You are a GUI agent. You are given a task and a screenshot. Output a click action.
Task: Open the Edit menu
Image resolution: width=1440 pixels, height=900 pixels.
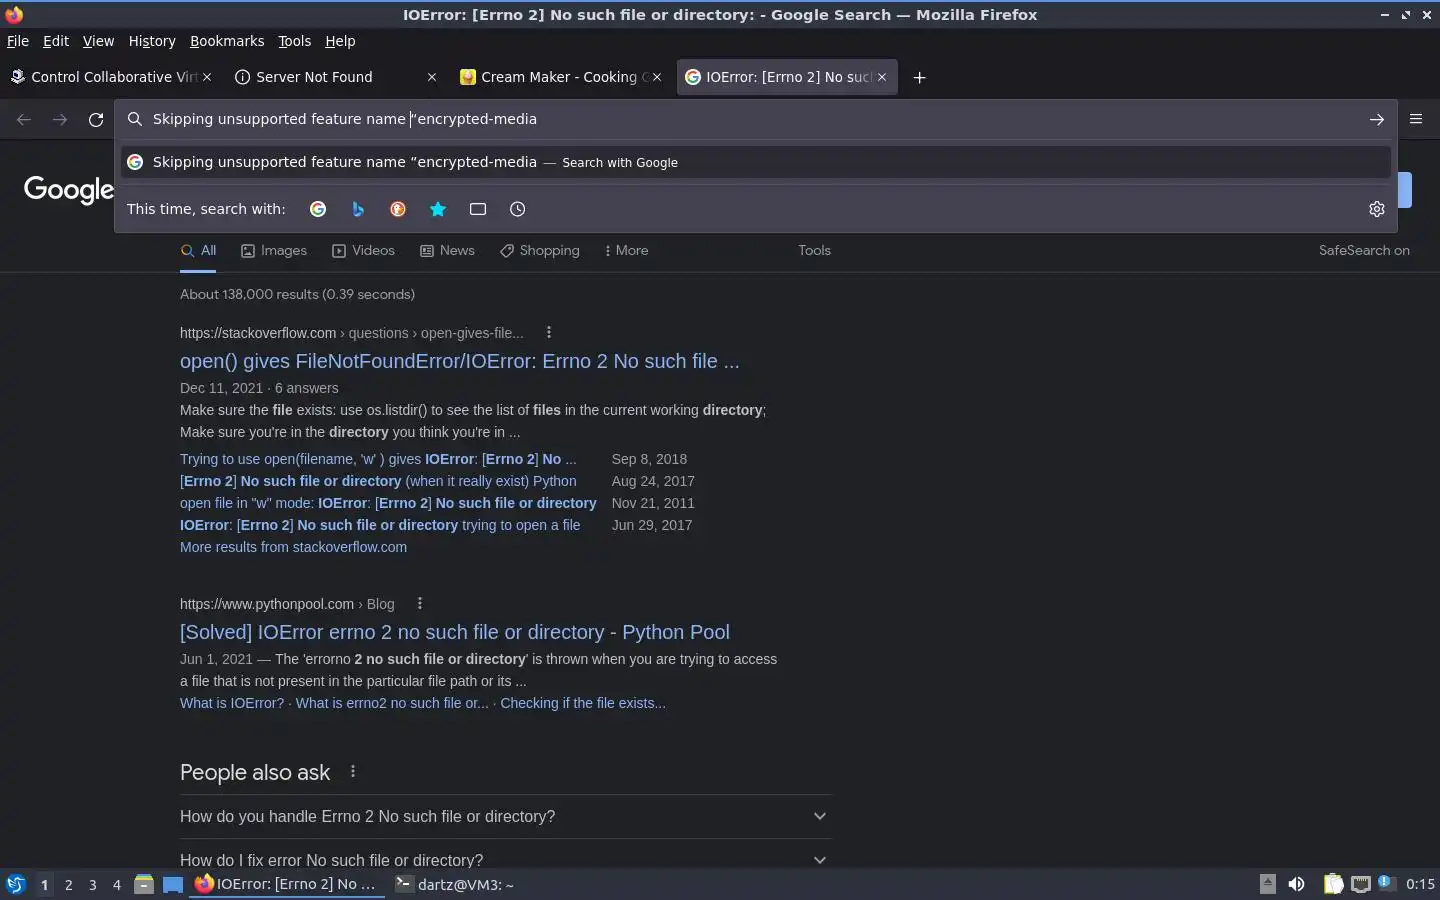[56, 41]
